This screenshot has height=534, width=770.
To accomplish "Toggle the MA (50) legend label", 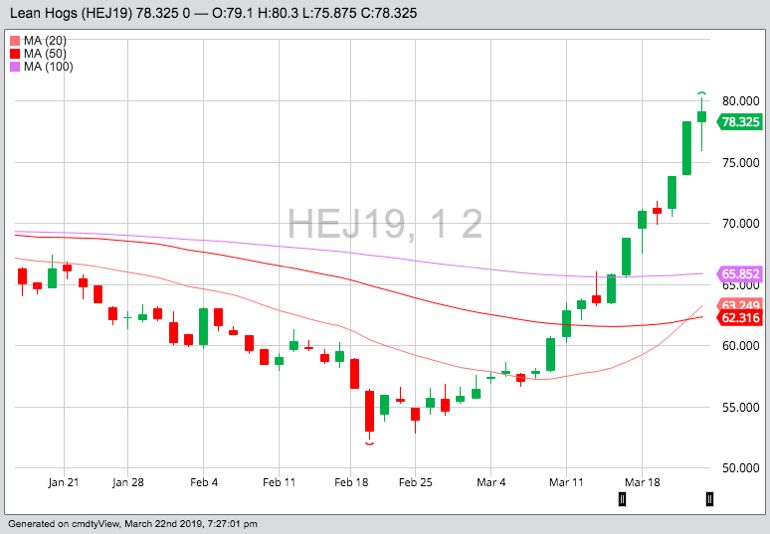I will [x=45, y=53].
